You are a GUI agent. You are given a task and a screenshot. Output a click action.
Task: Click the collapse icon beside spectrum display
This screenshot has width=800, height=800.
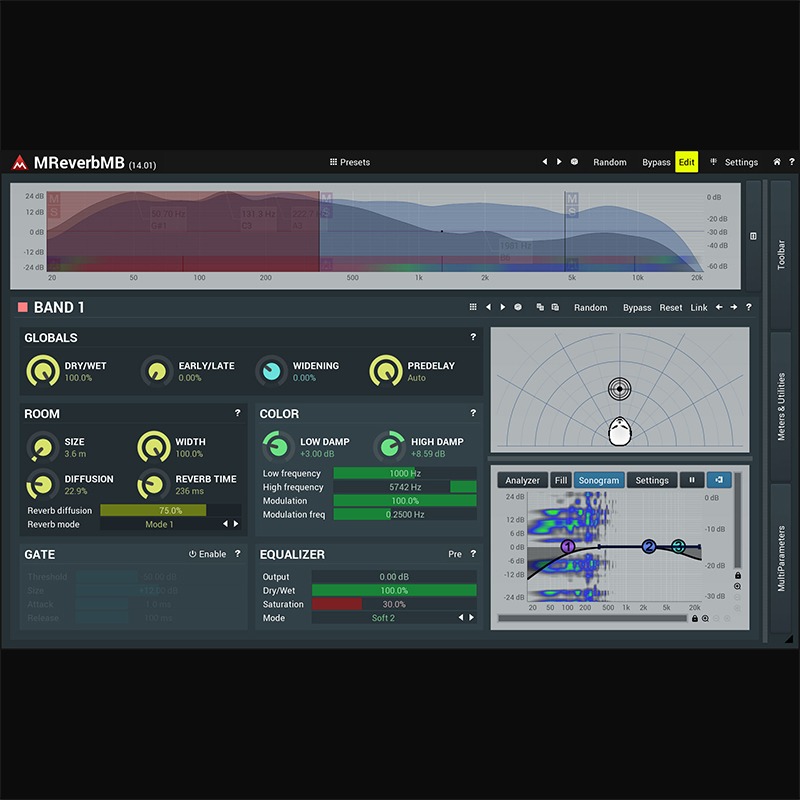[x=753, y=236]
